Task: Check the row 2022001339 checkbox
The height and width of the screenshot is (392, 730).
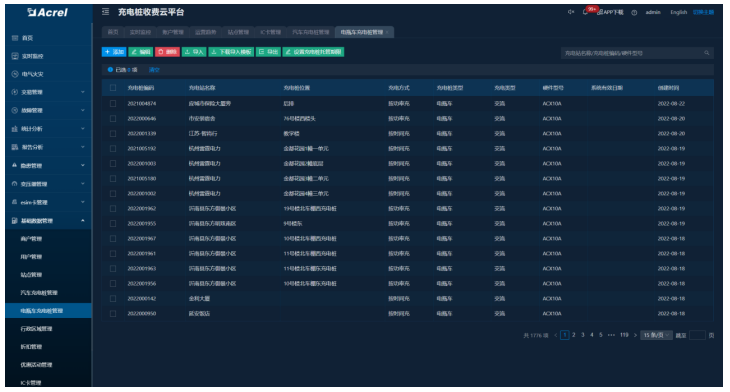Action: (x=113, y=134)
